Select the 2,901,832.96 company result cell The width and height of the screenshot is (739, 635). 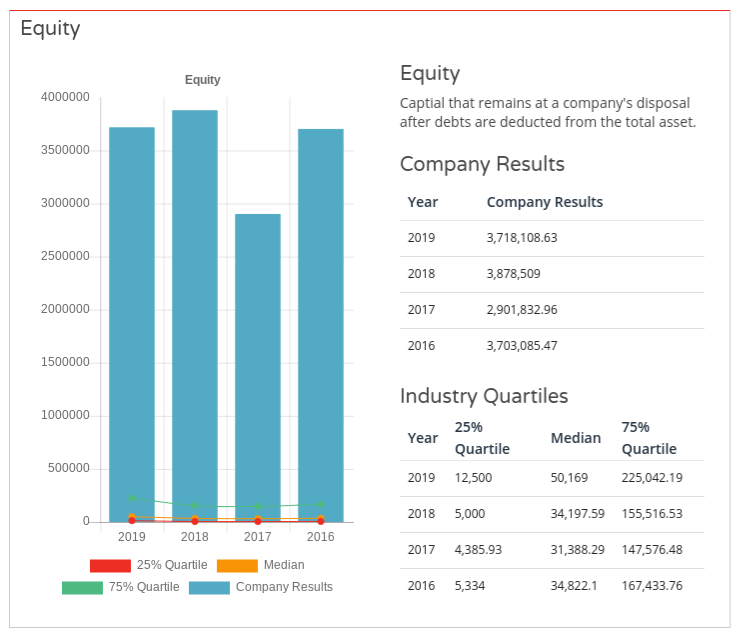click(522, 310)
